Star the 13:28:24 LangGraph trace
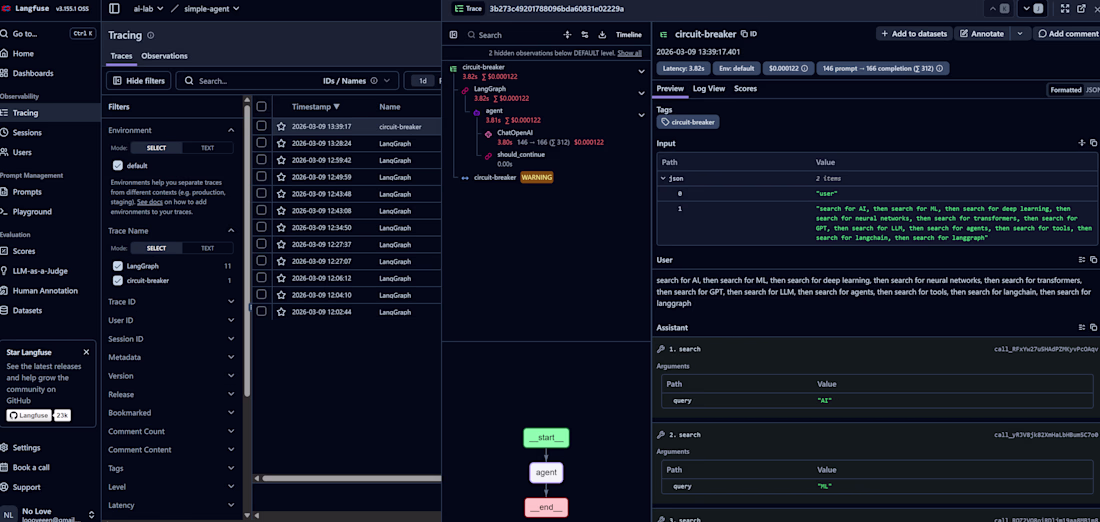Image resolution: width=1100 pixels, height=522 pixels. coord(281,143)
